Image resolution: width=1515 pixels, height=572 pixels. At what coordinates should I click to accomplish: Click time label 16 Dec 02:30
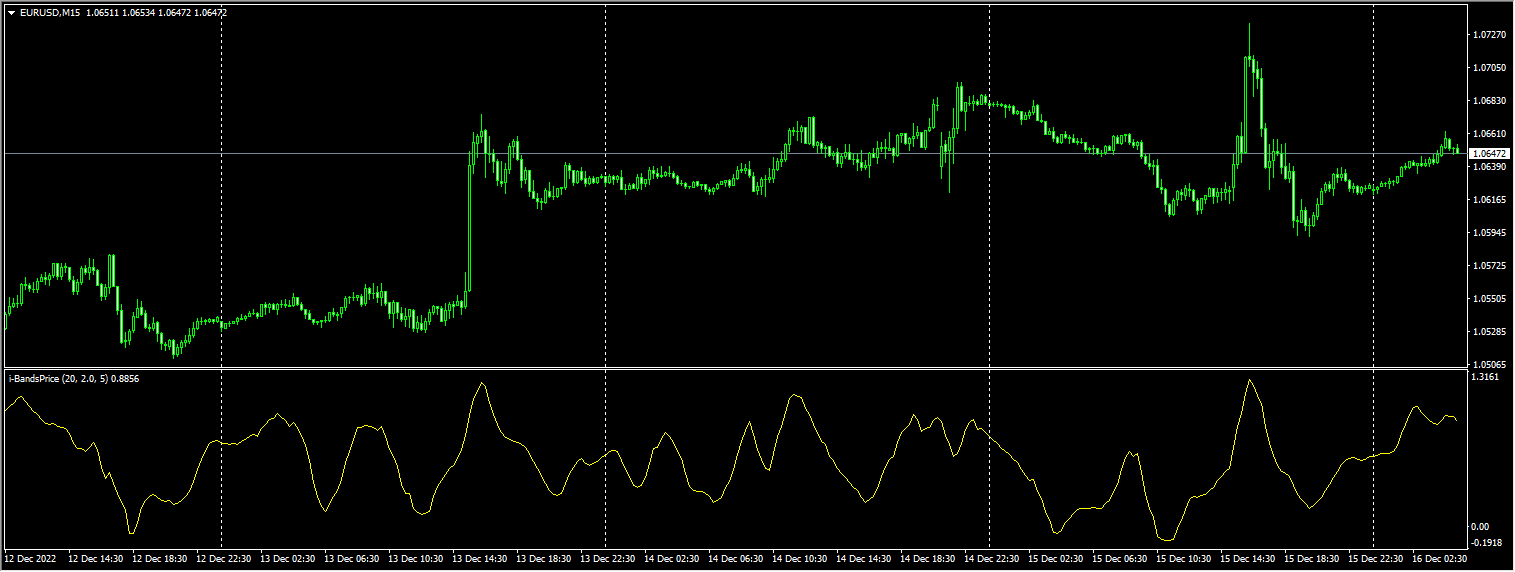tap(1438, 558)
